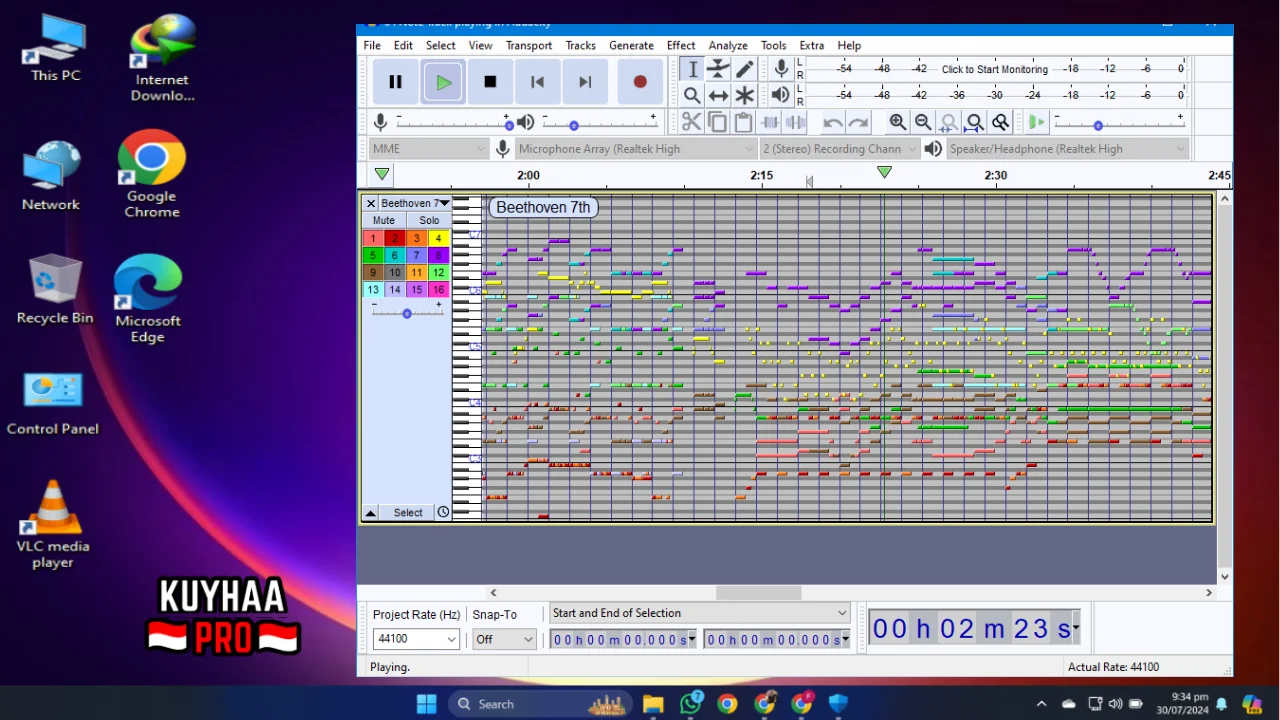Toggle MIDI channel 1 button

[373, 238]
